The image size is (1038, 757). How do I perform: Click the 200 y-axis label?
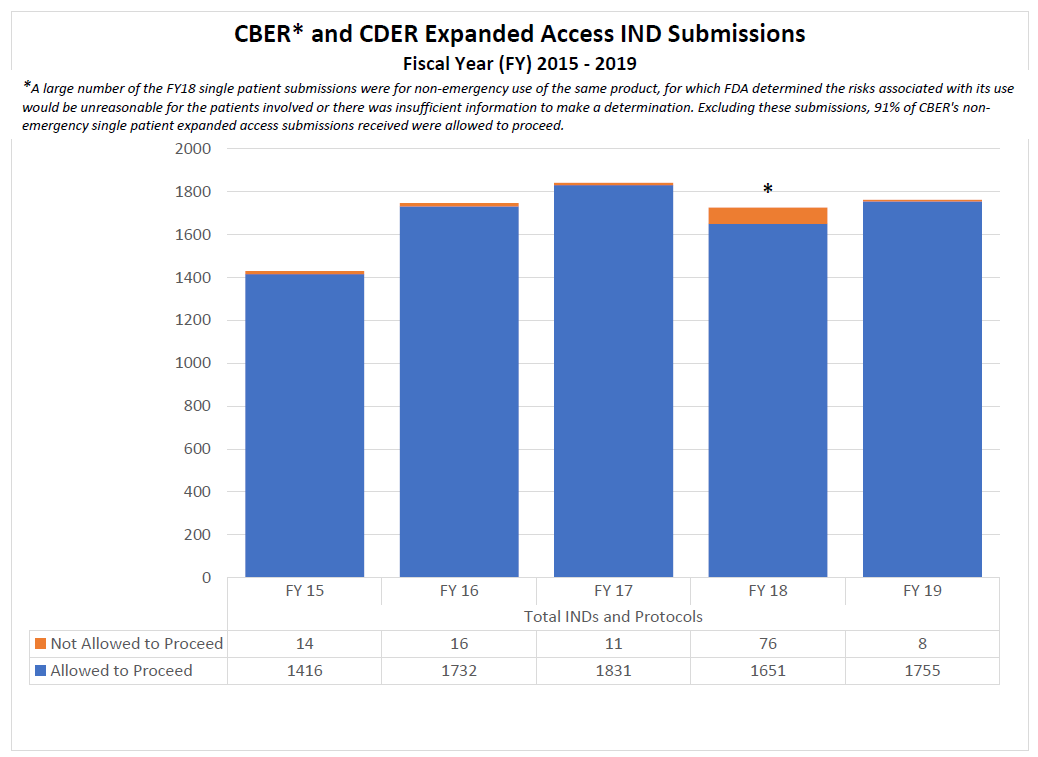click(x=197, y=535)
